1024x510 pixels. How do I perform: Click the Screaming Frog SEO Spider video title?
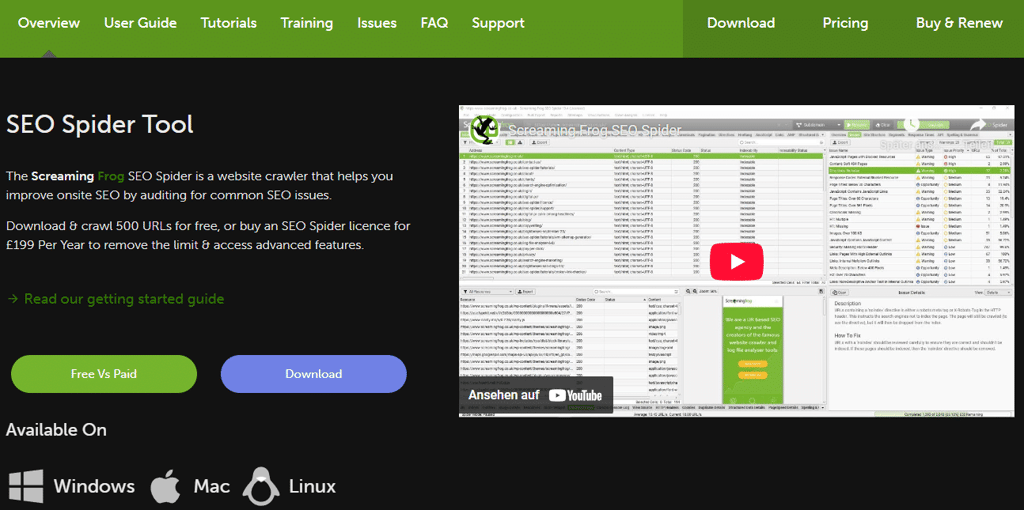[x=594, y=129]
